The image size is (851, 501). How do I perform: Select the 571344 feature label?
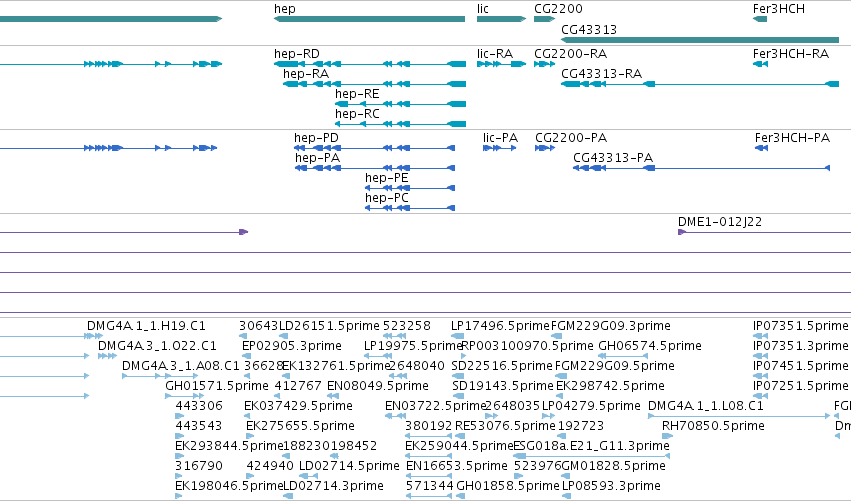pyautogui.click(x=429, y=486)
